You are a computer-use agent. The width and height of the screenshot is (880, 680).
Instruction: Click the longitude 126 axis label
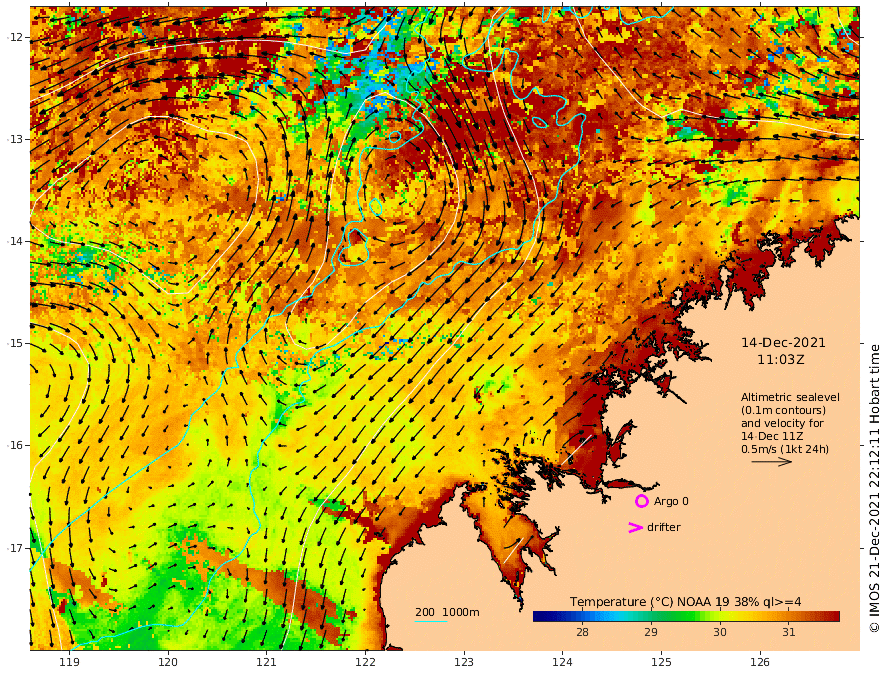(760, 663)
